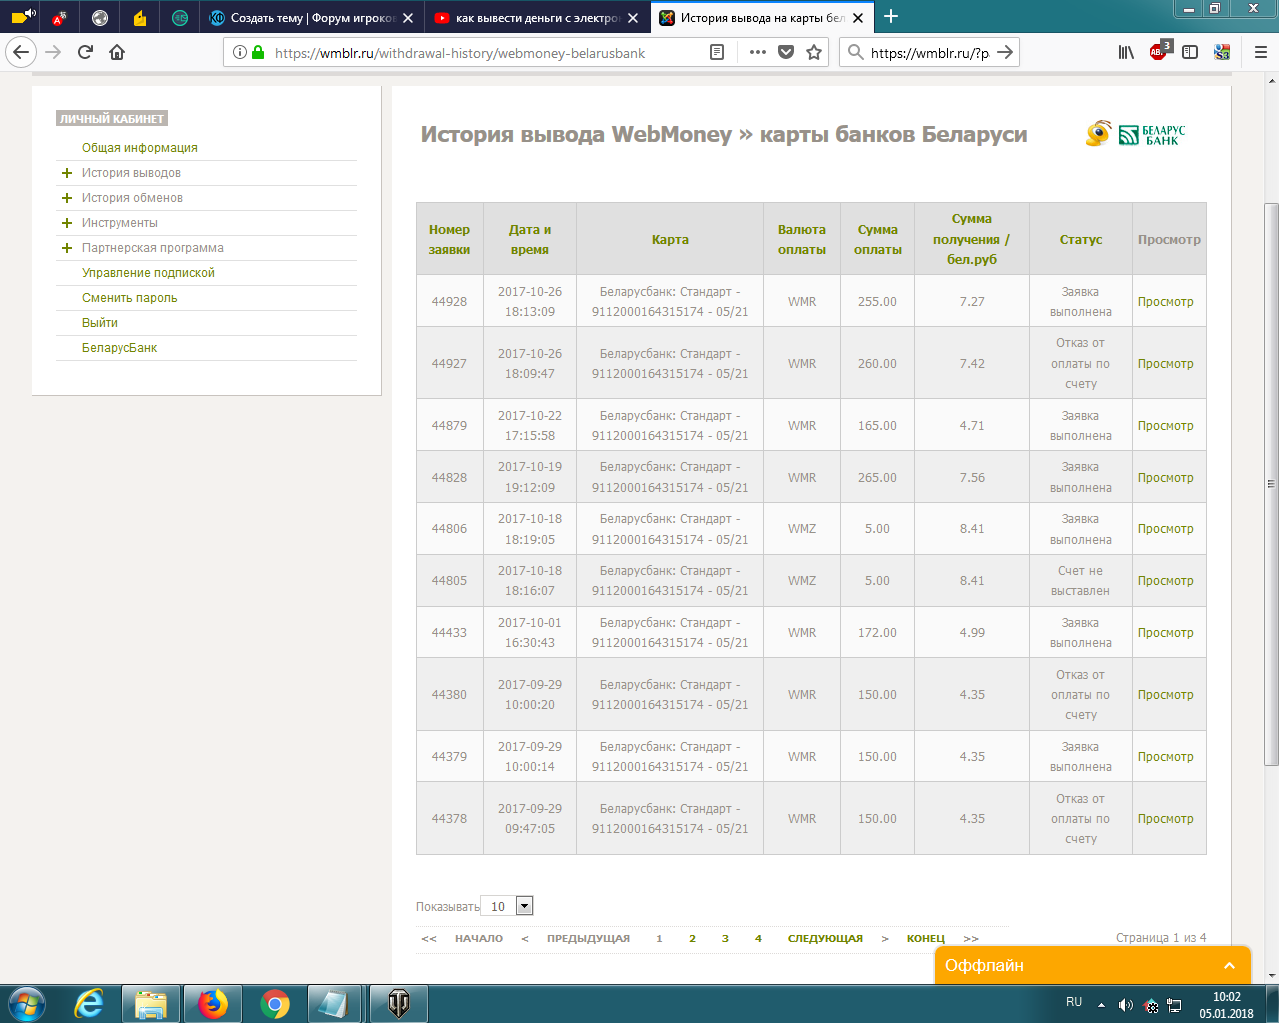Click Просмотр for request 44928

(1165, 302)
